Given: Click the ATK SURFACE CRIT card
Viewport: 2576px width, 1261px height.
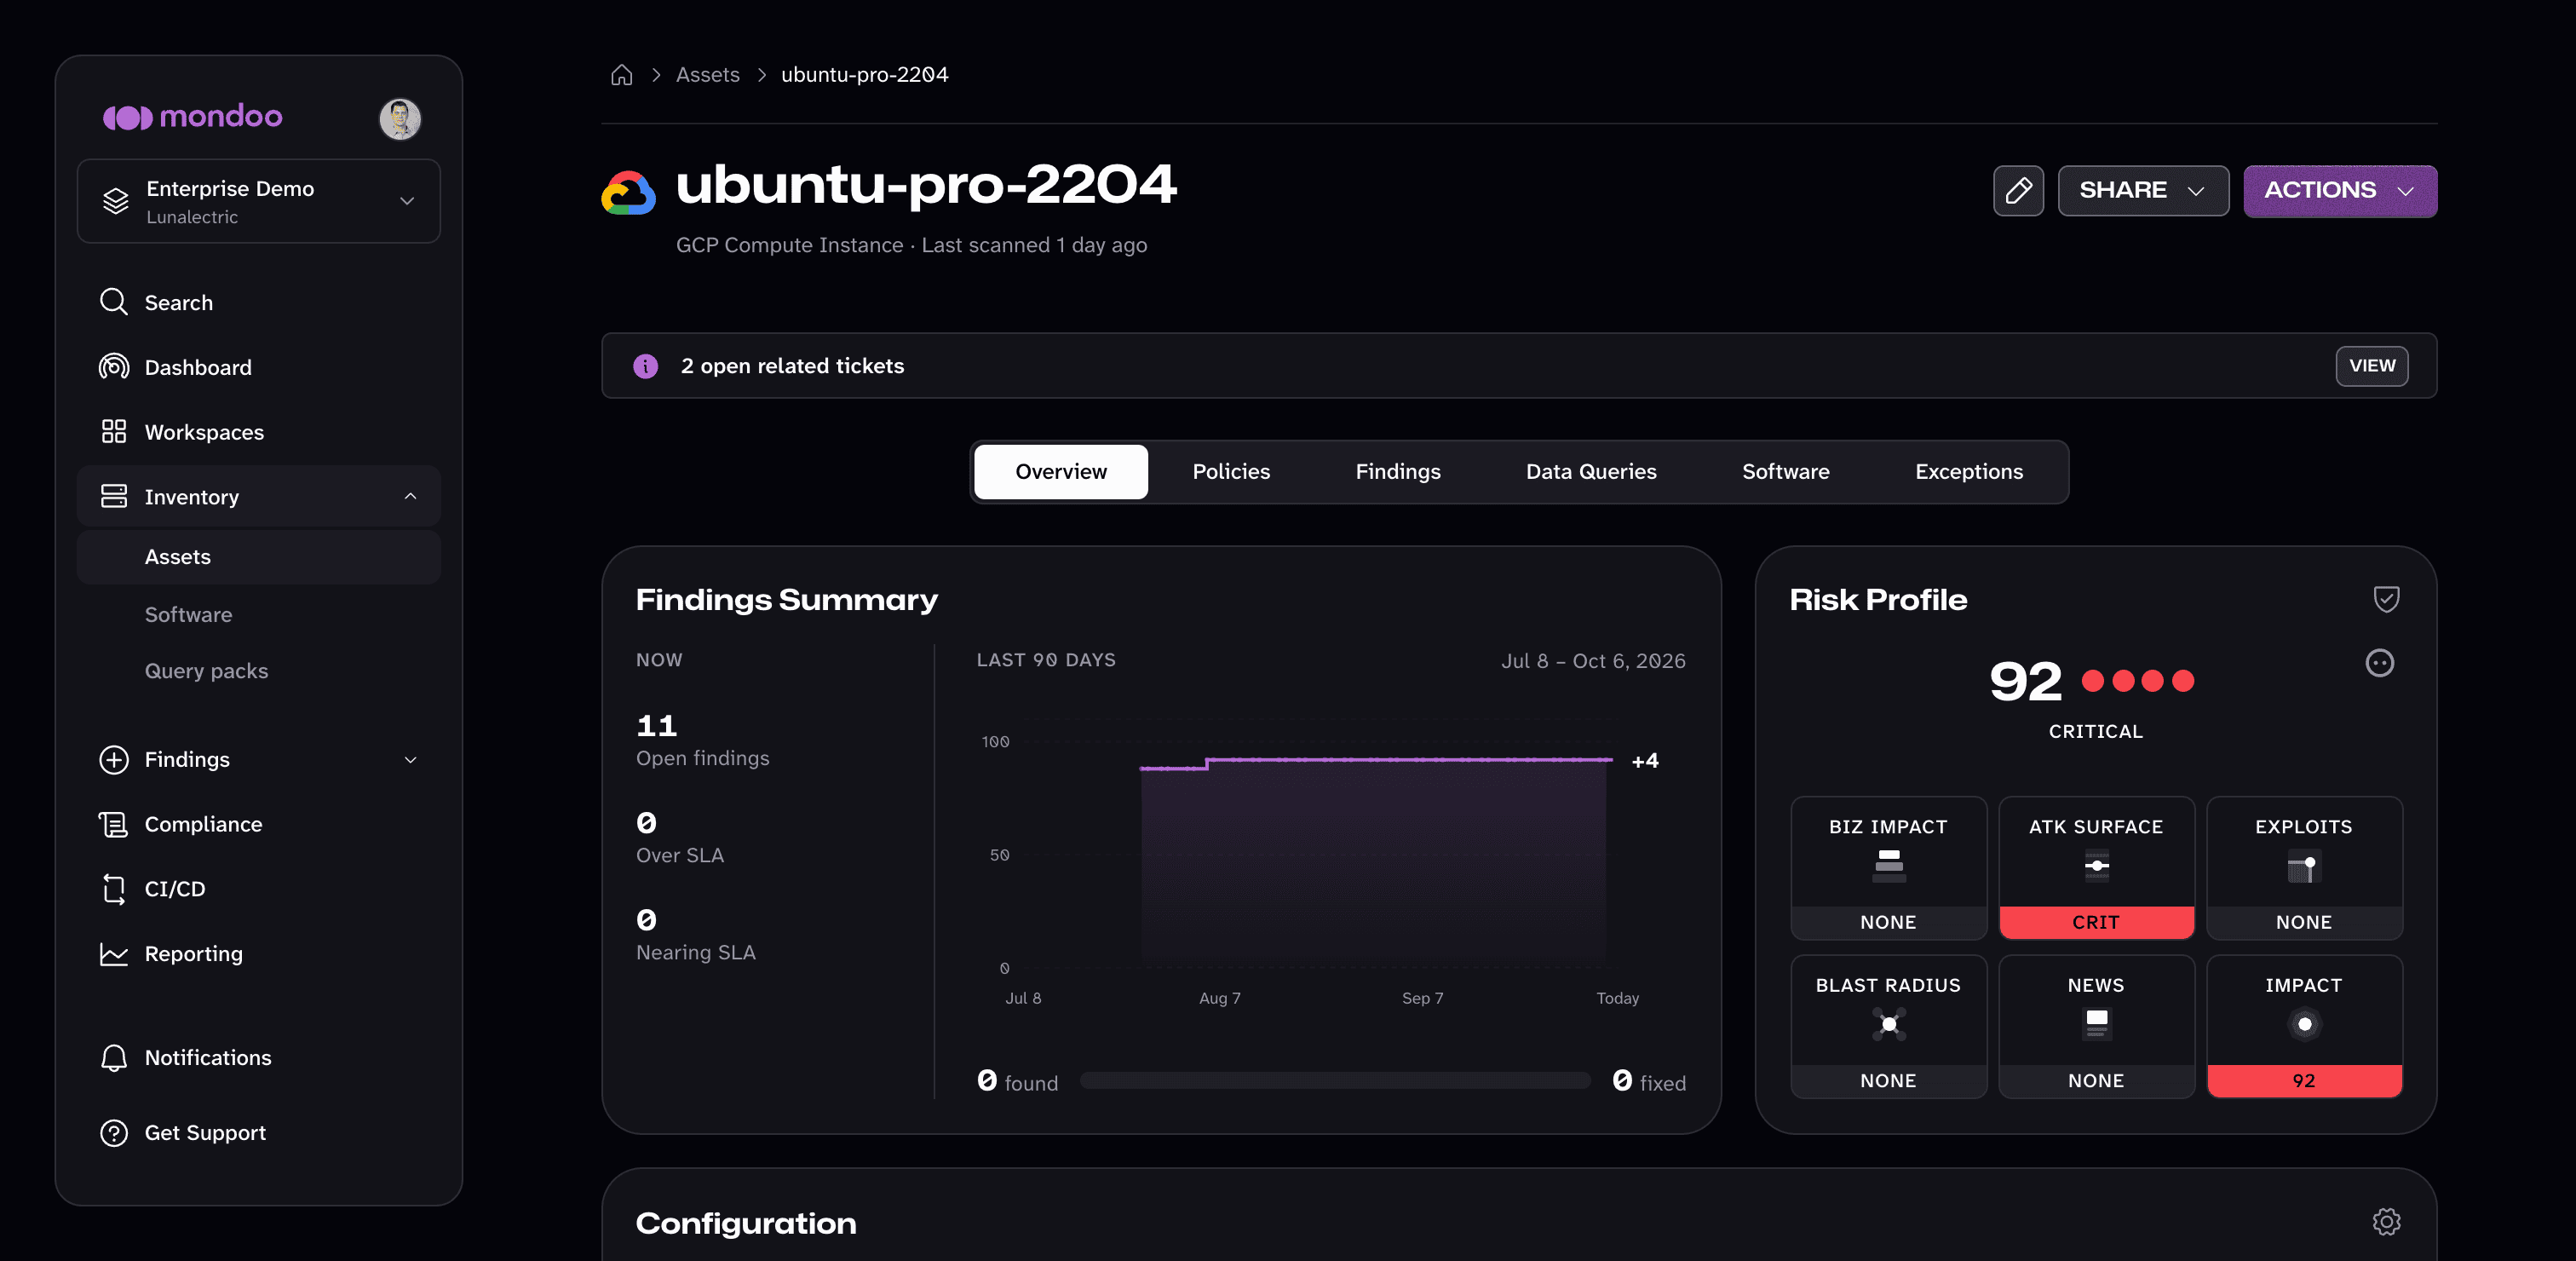Looking at the screenshot, I should coord(2096,868).
